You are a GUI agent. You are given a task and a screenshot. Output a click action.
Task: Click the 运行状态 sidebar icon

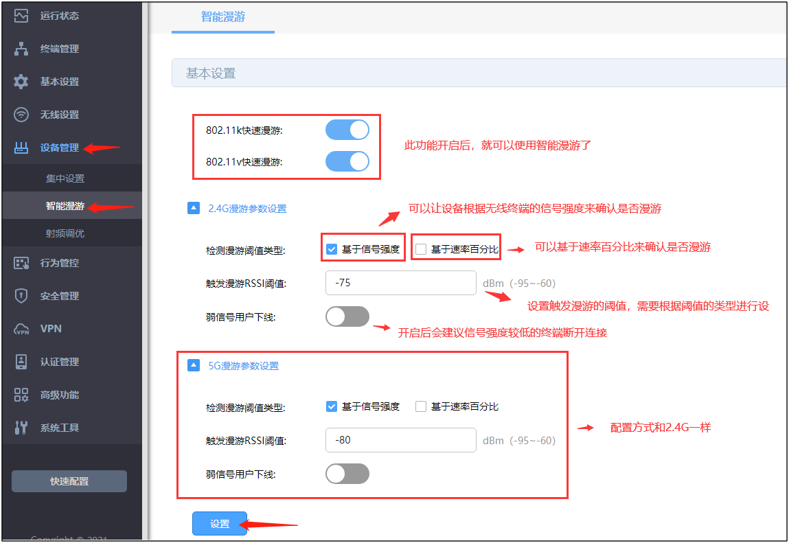click(21, 16)
